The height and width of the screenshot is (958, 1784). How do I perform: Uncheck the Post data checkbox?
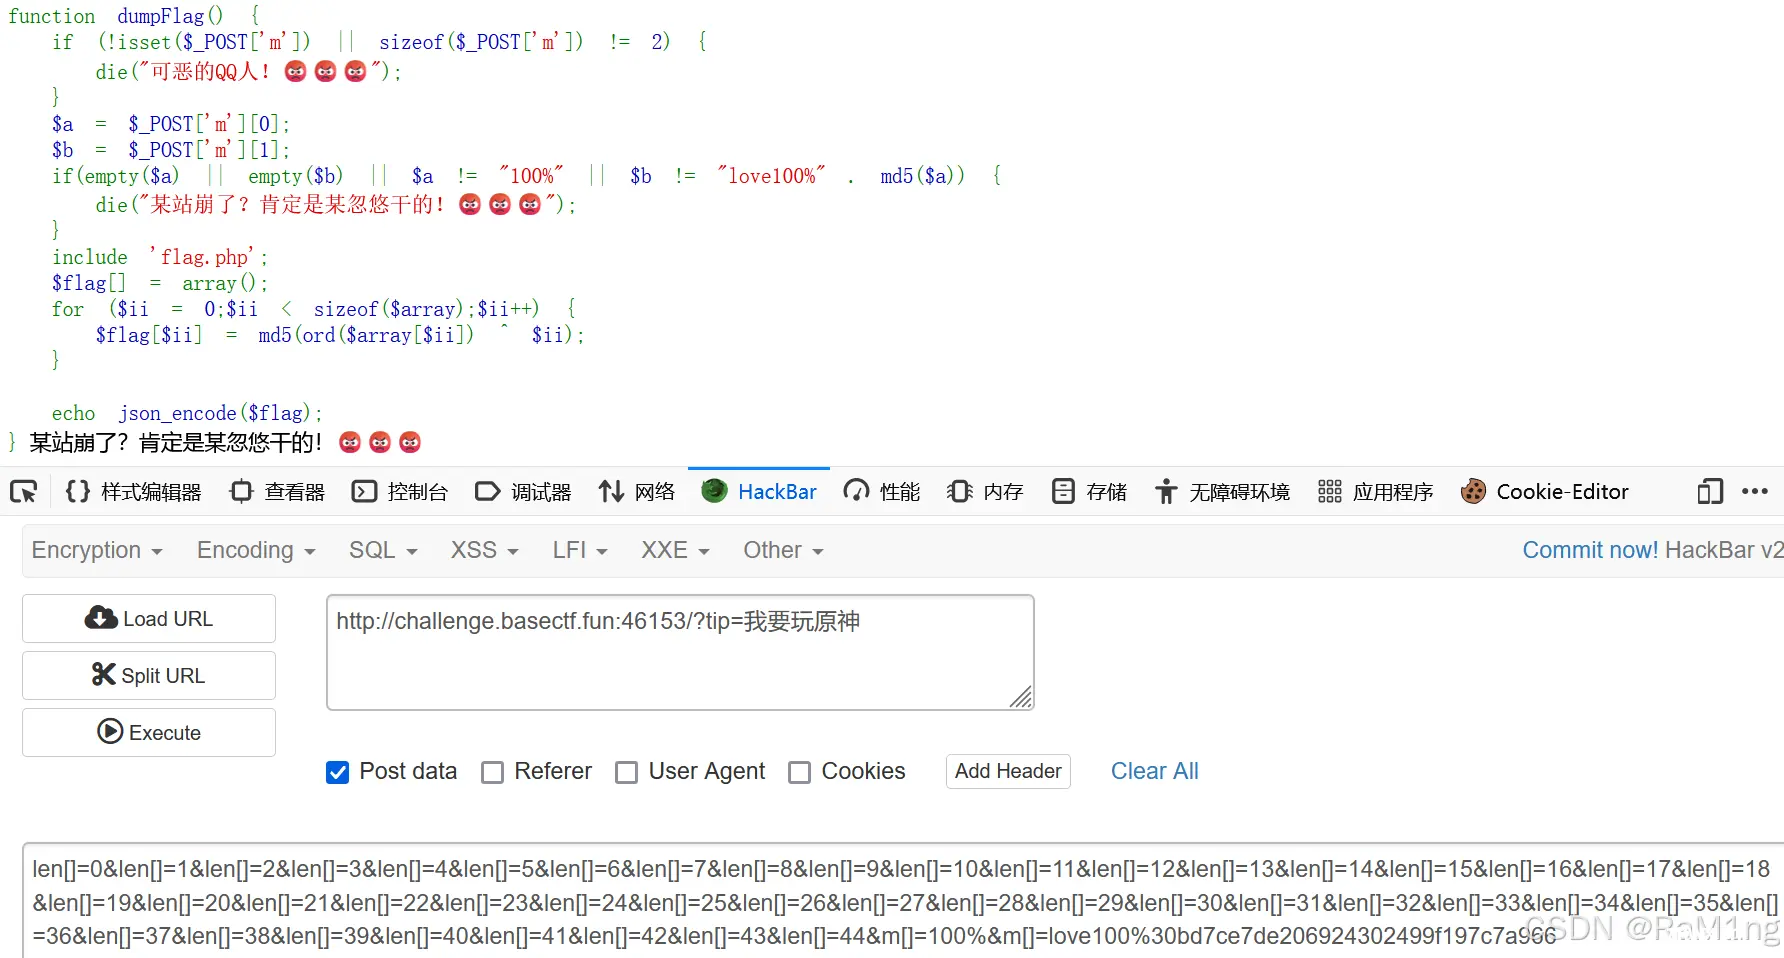click(338, 772)
